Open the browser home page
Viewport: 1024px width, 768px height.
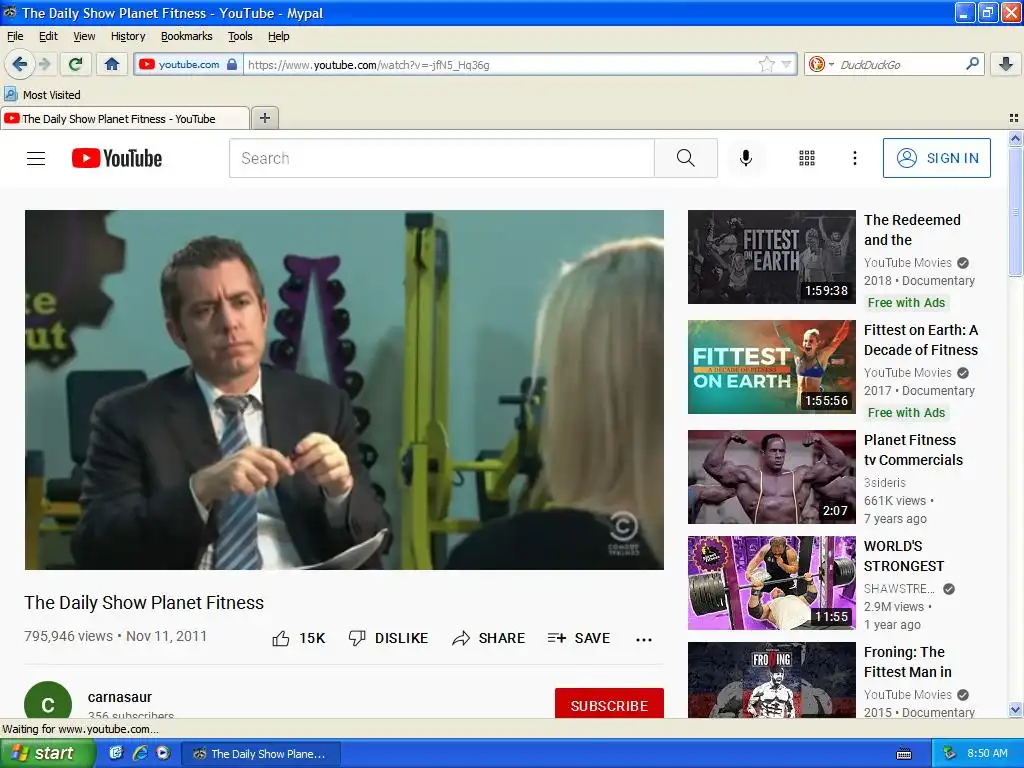coord(112,64)
